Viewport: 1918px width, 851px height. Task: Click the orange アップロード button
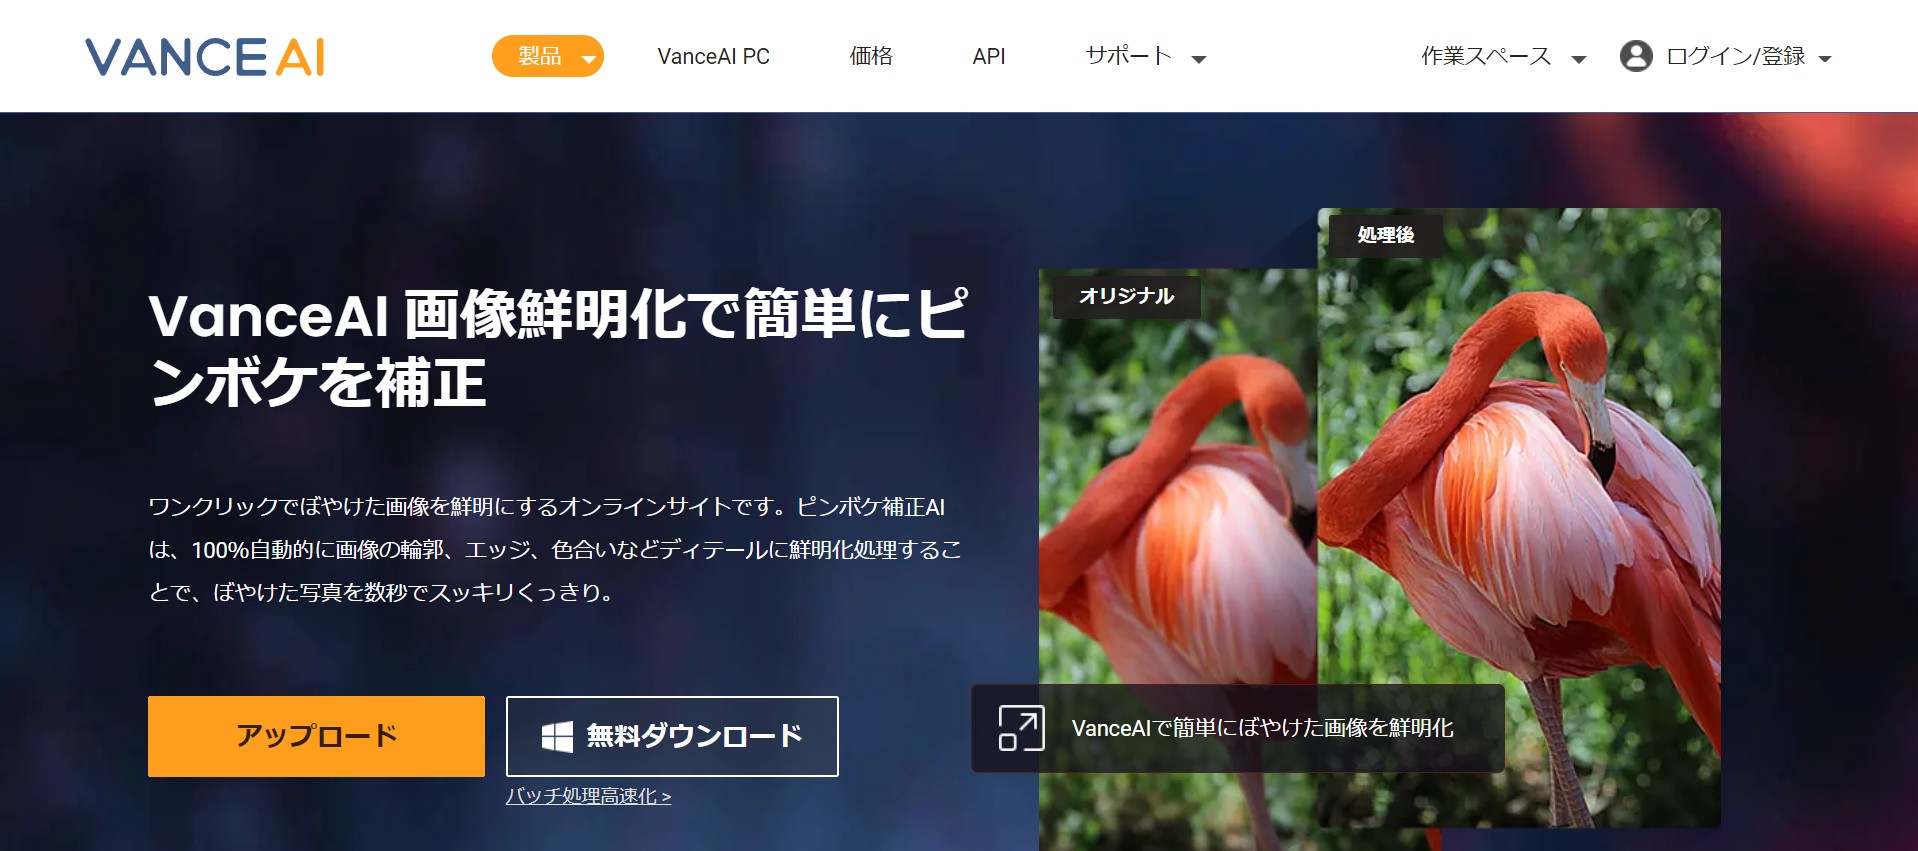tap(316, 736)
